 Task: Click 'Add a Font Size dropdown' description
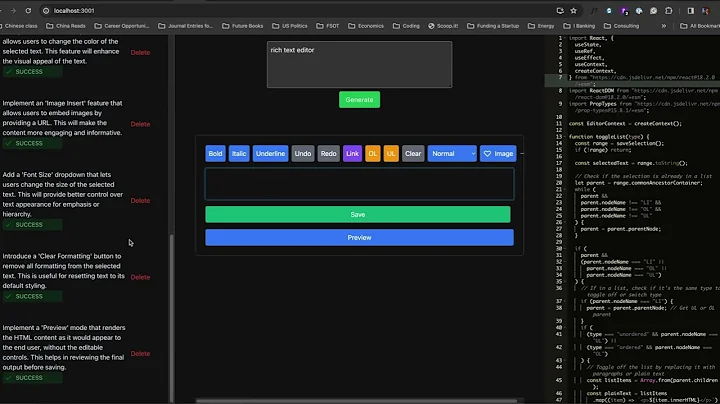point(63,194)
